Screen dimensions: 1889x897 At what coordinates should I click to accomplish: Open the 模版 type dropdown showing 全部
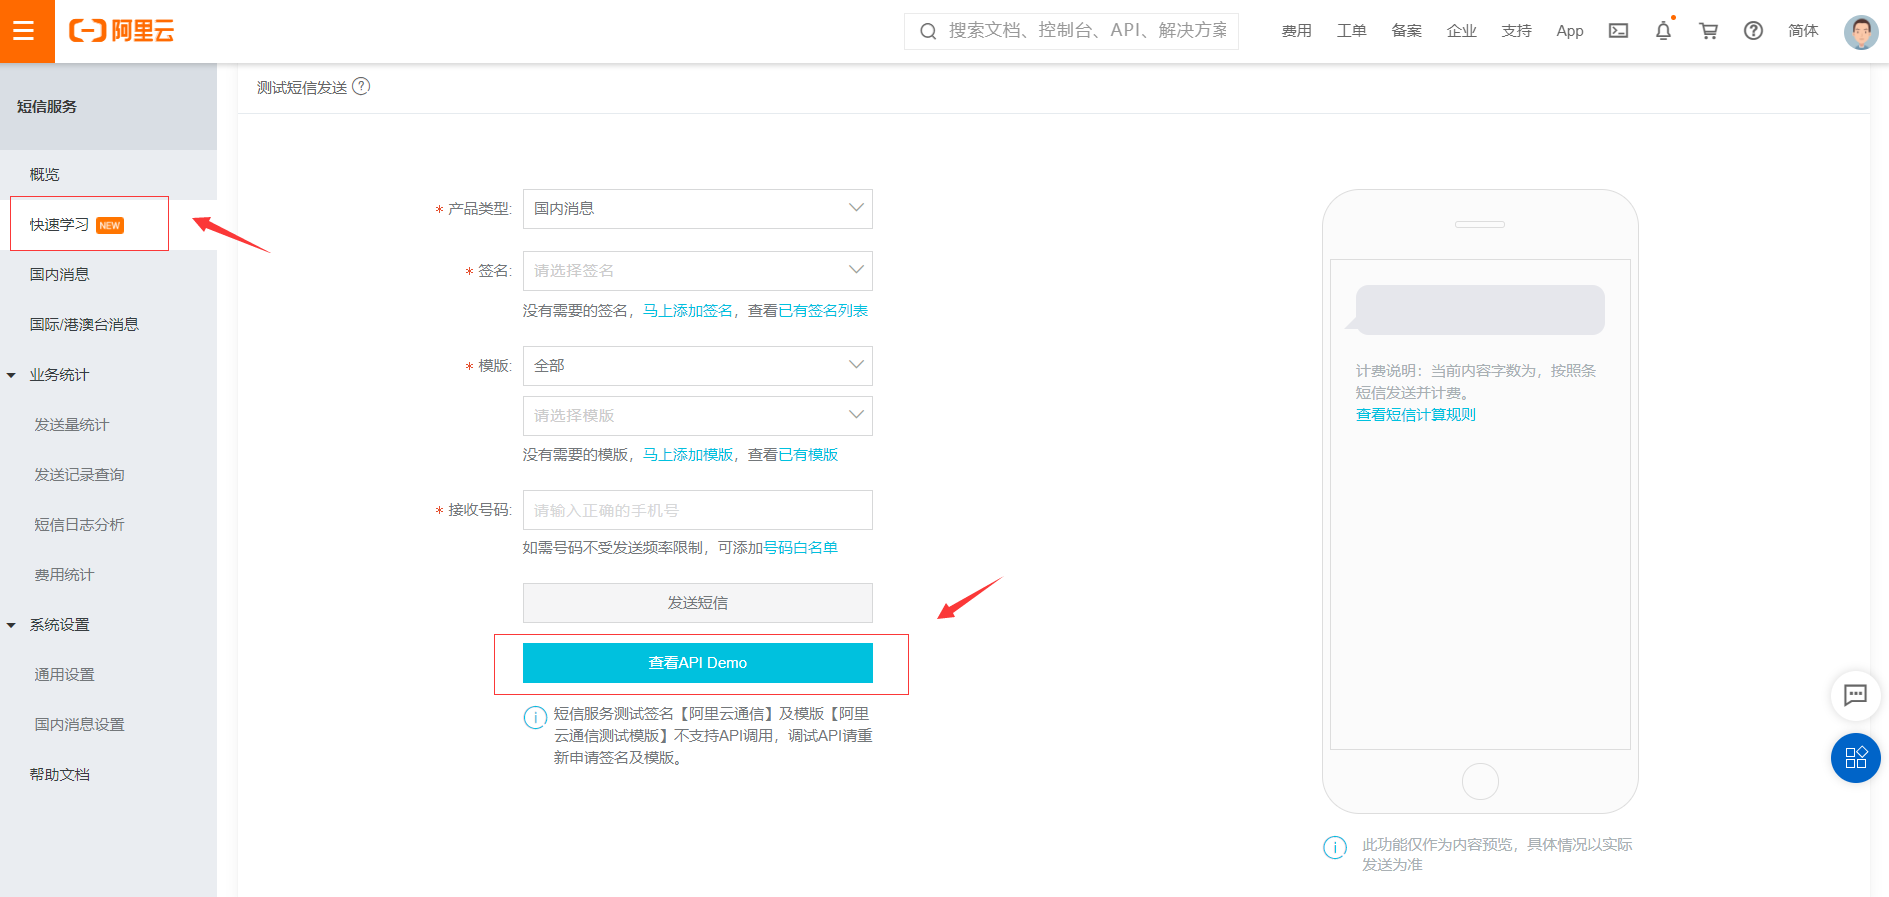tap(697, 366)
